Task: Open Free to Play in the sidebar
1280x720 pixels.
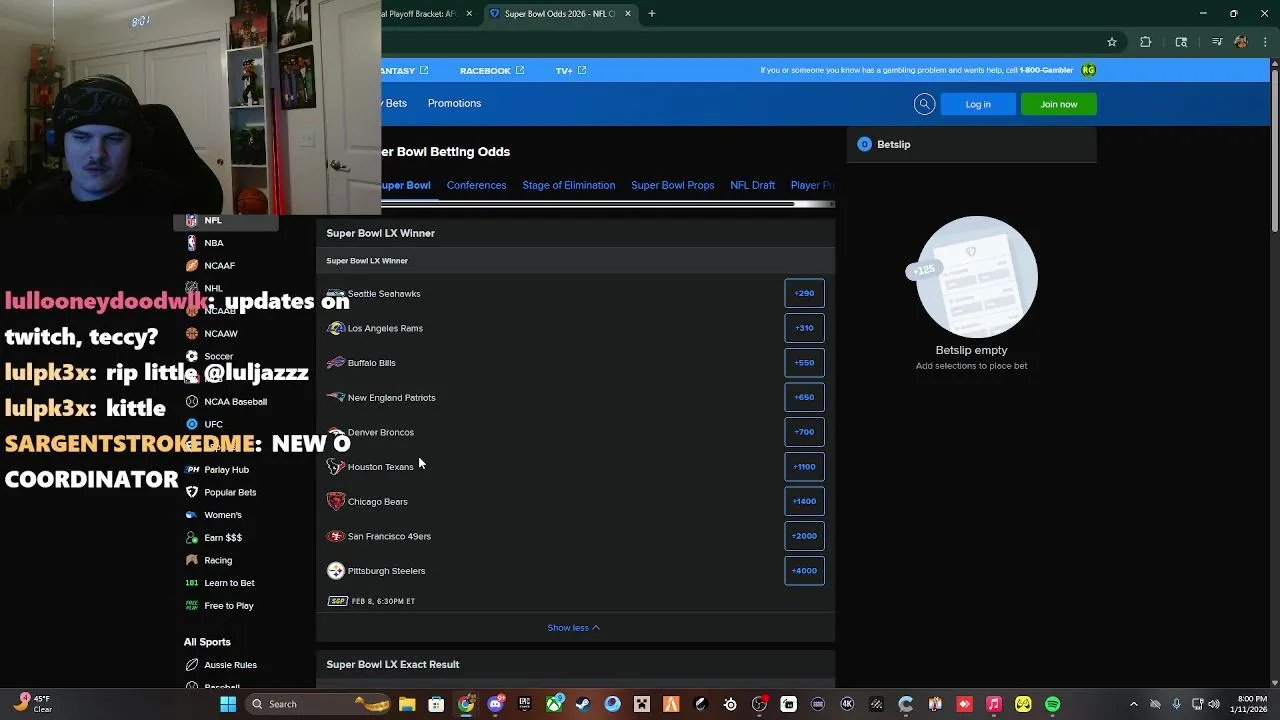Action: [228, 605]
